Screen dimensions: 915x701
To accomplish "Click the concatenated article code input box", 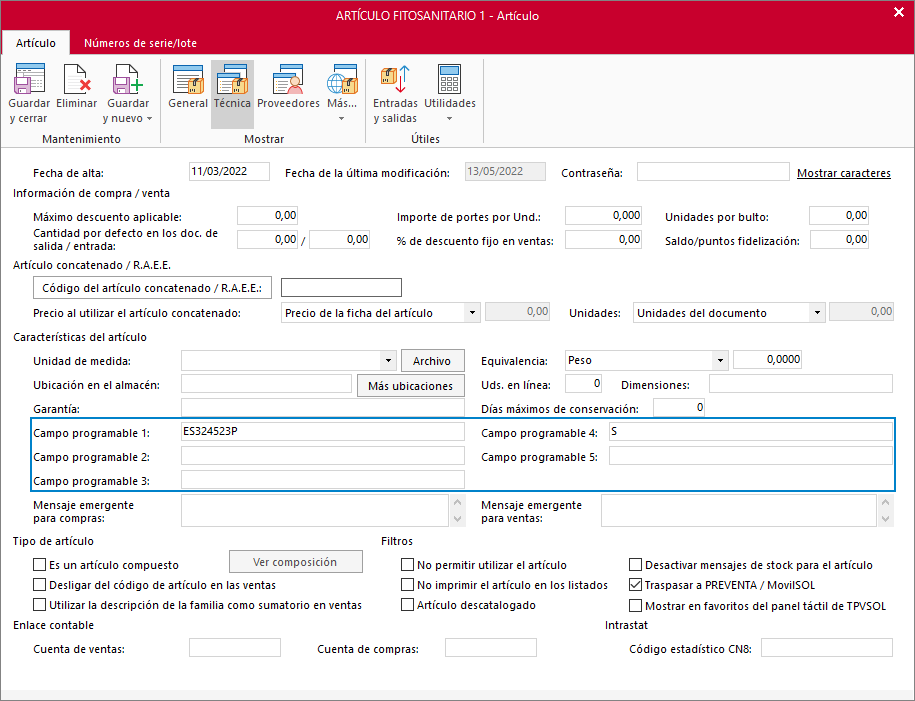I will (x=341, y=287).
